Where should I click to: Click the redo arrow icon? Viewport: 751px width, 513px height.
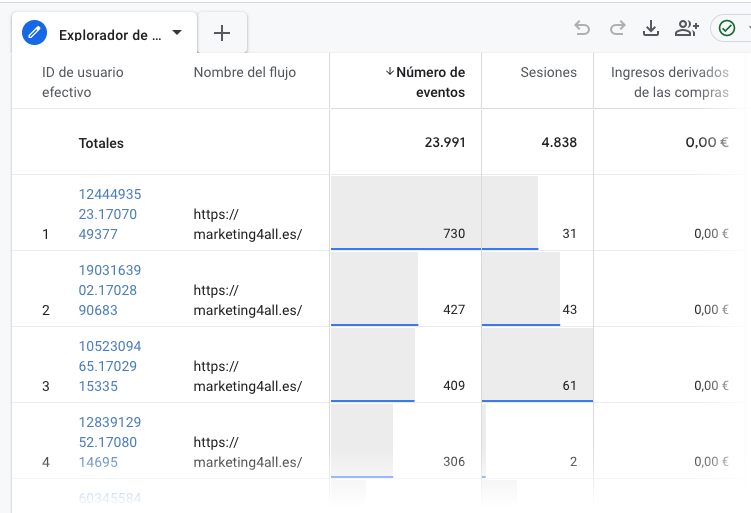[x=617, y=28]
